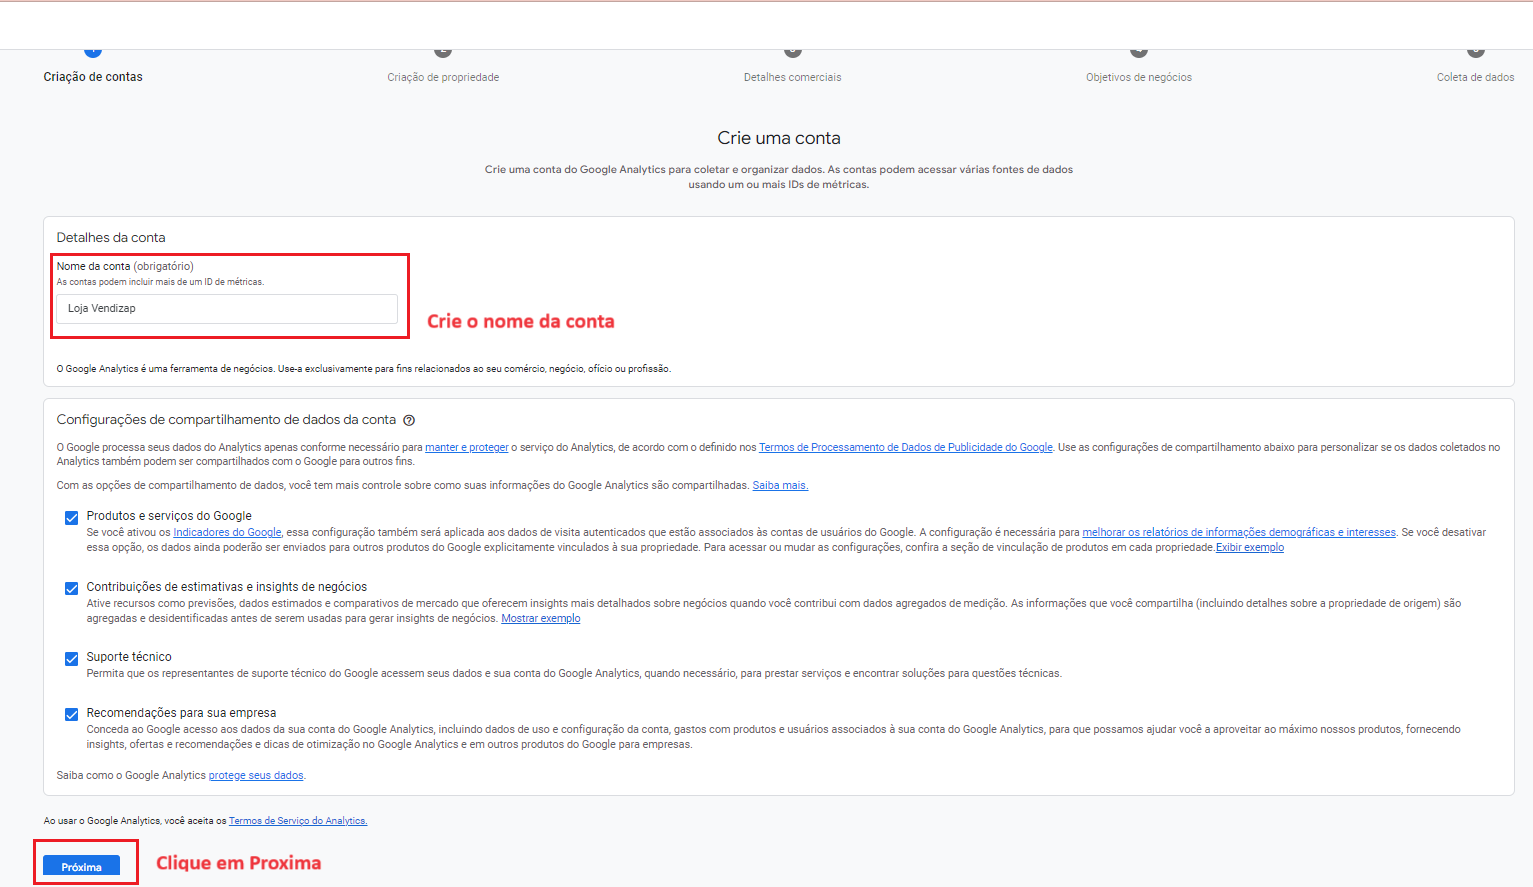Disable the Suporte técnico checkbox

[x=72, y=659]
